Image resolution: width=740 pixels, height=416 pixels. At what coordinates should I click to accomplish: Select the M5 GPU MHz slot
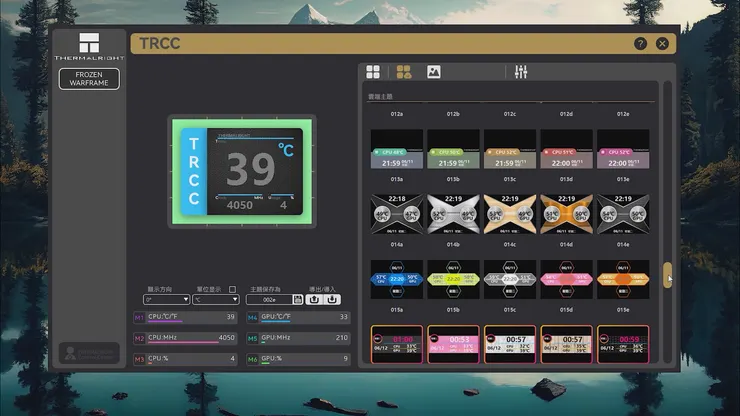tap(252, 339)
